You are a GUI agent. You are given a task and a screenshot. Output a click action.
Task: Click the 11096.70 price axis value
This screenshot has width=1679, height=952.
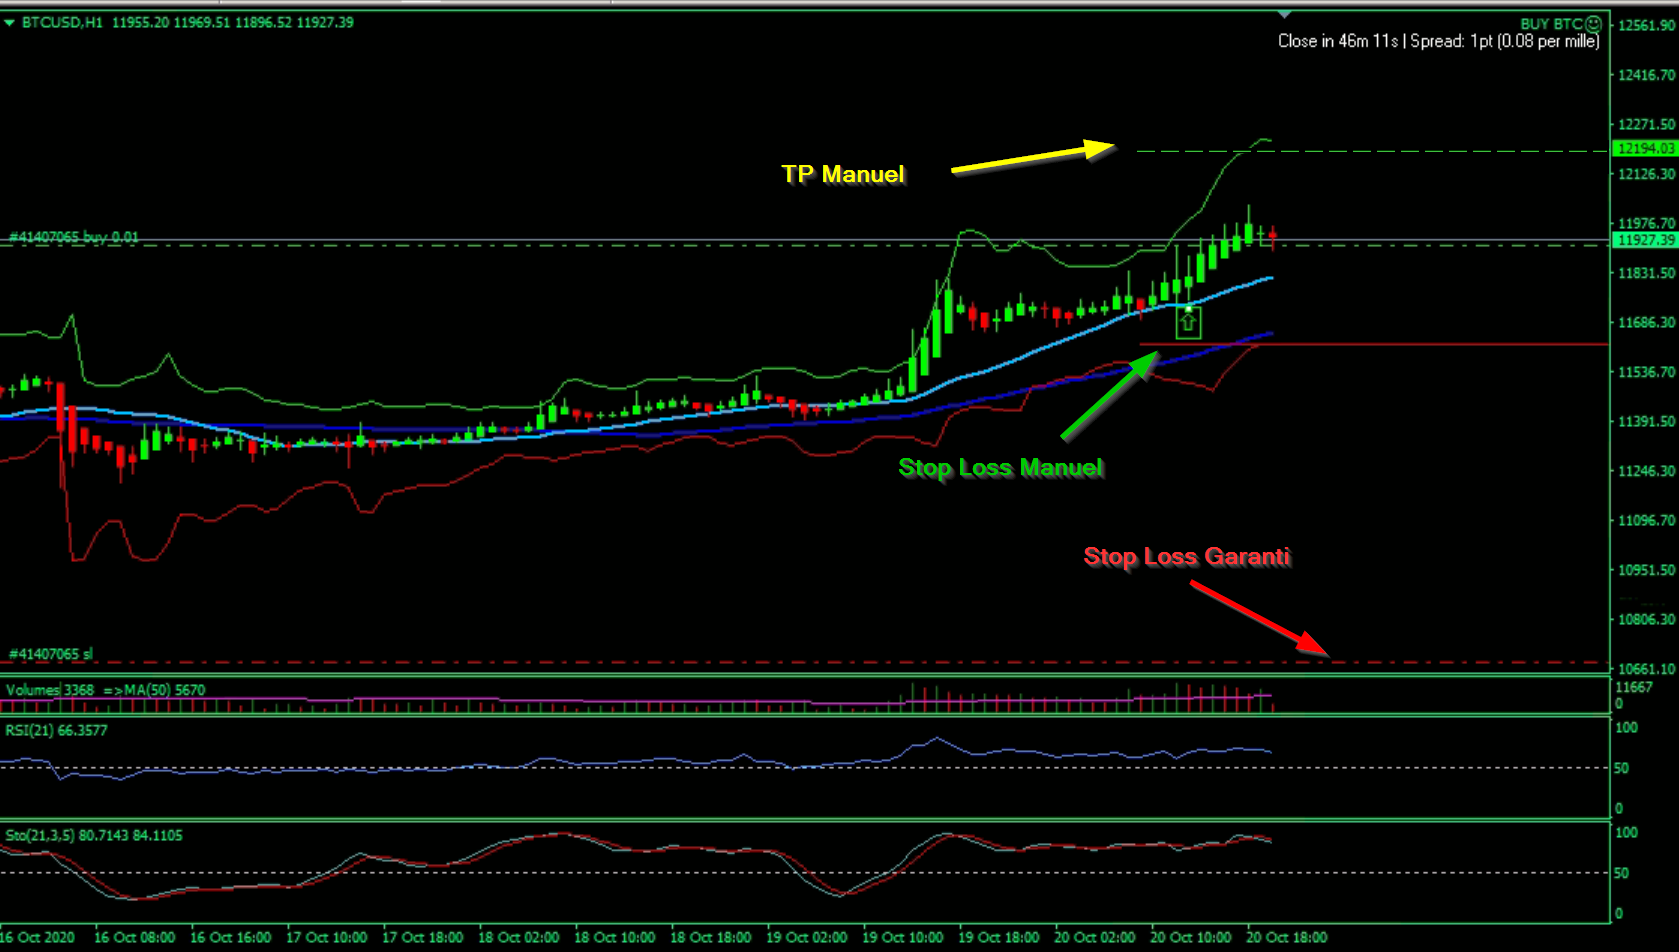pyautogui.click(x=1646, y=520)
